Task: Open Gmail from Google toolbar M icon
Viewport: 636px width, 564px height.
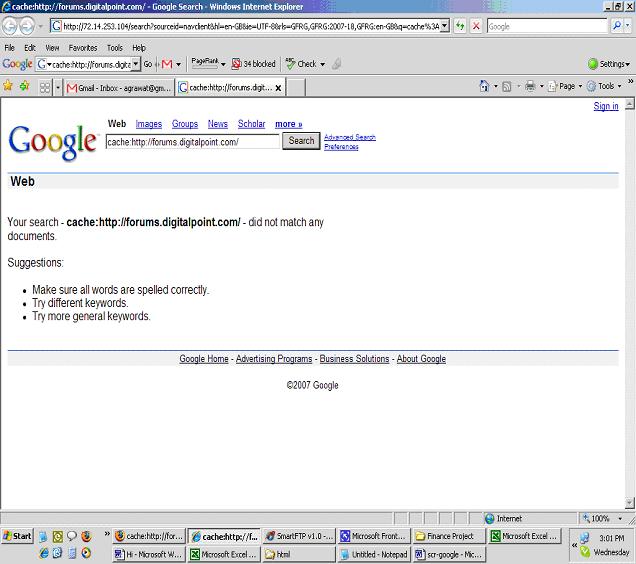Action: [167, 64]
